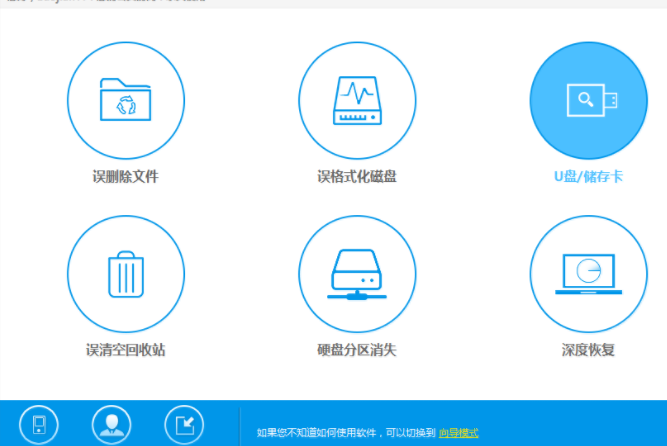Select the 误格式化磁盘 disk icon
Viewport: 667px width, 446px height.
click(x=357, y=101)
